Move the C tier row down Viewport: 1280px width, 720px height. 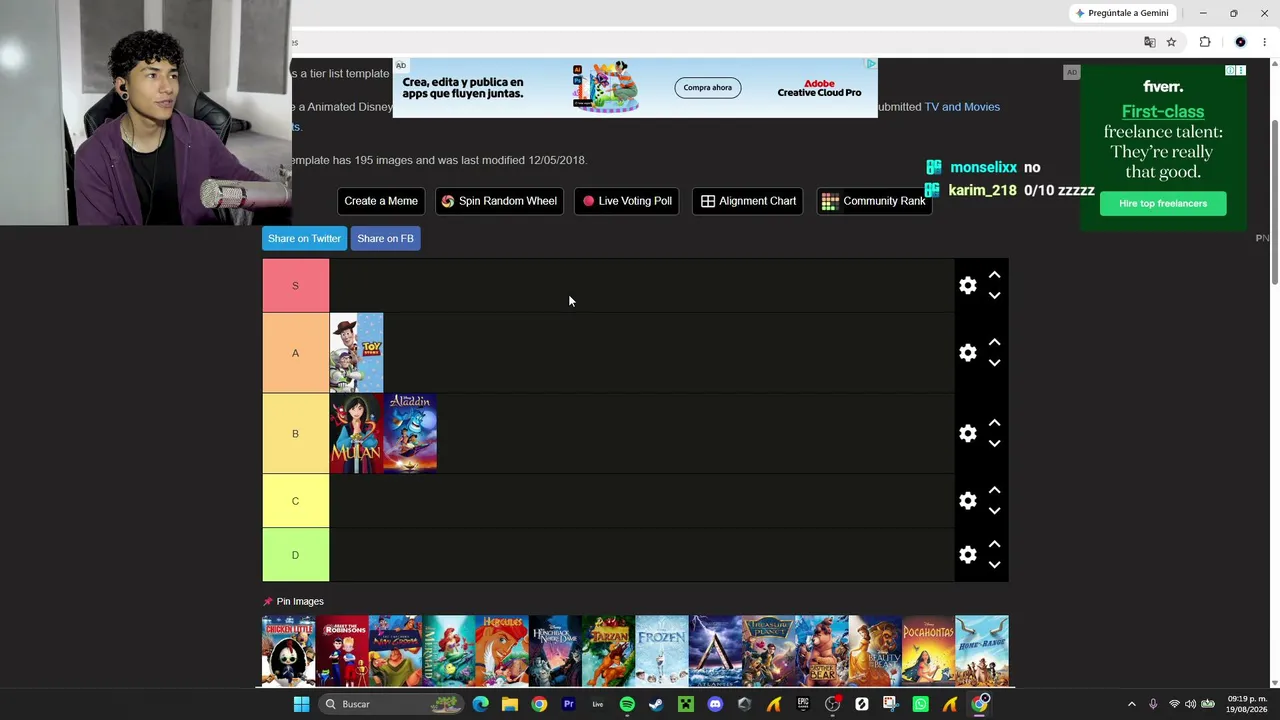(x=994, y=511)
